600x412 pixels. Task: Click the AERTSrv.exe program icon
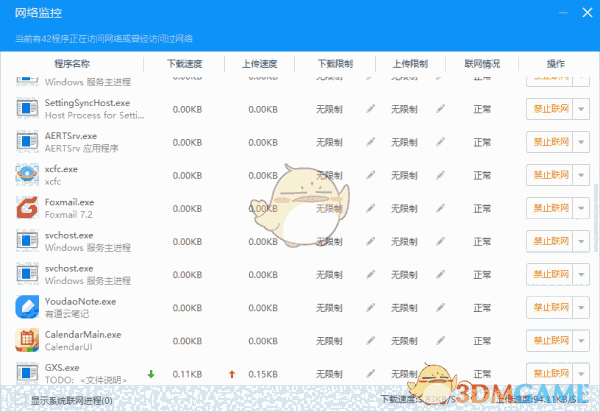(x=27, y=142)
